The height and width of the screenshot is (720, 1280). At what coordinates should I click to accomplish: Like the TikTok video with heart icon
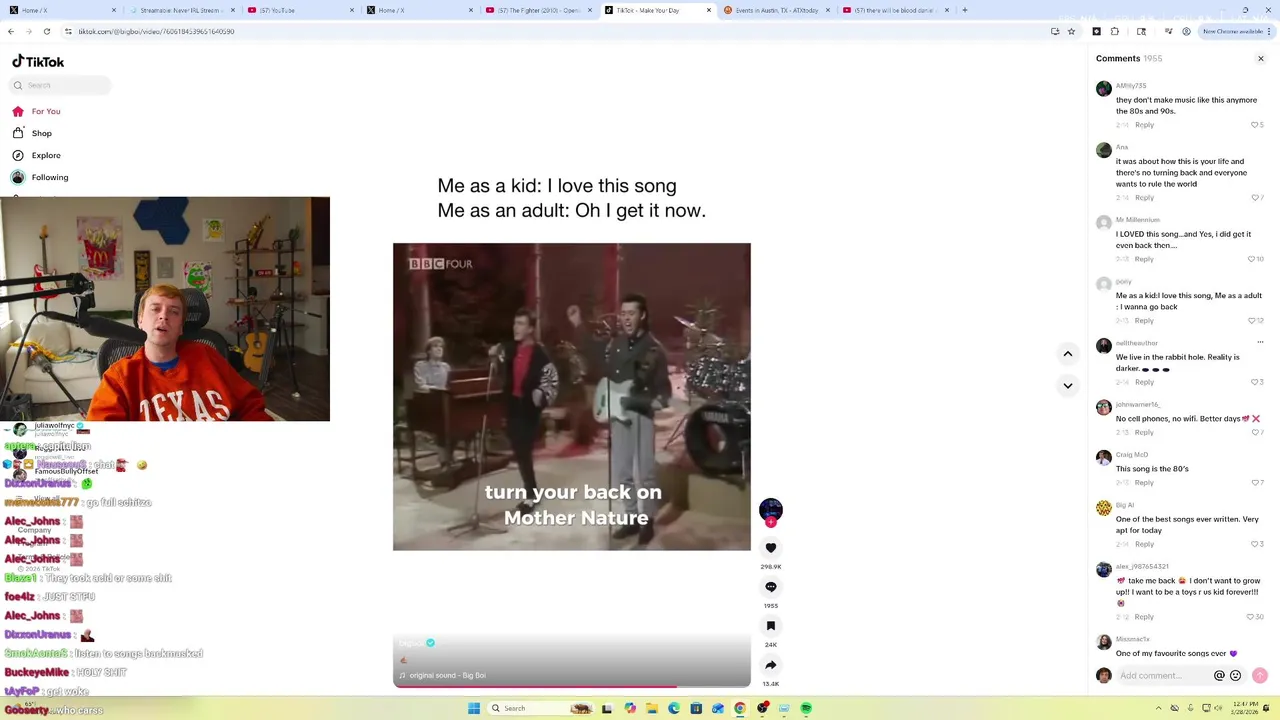pos(771,548)
